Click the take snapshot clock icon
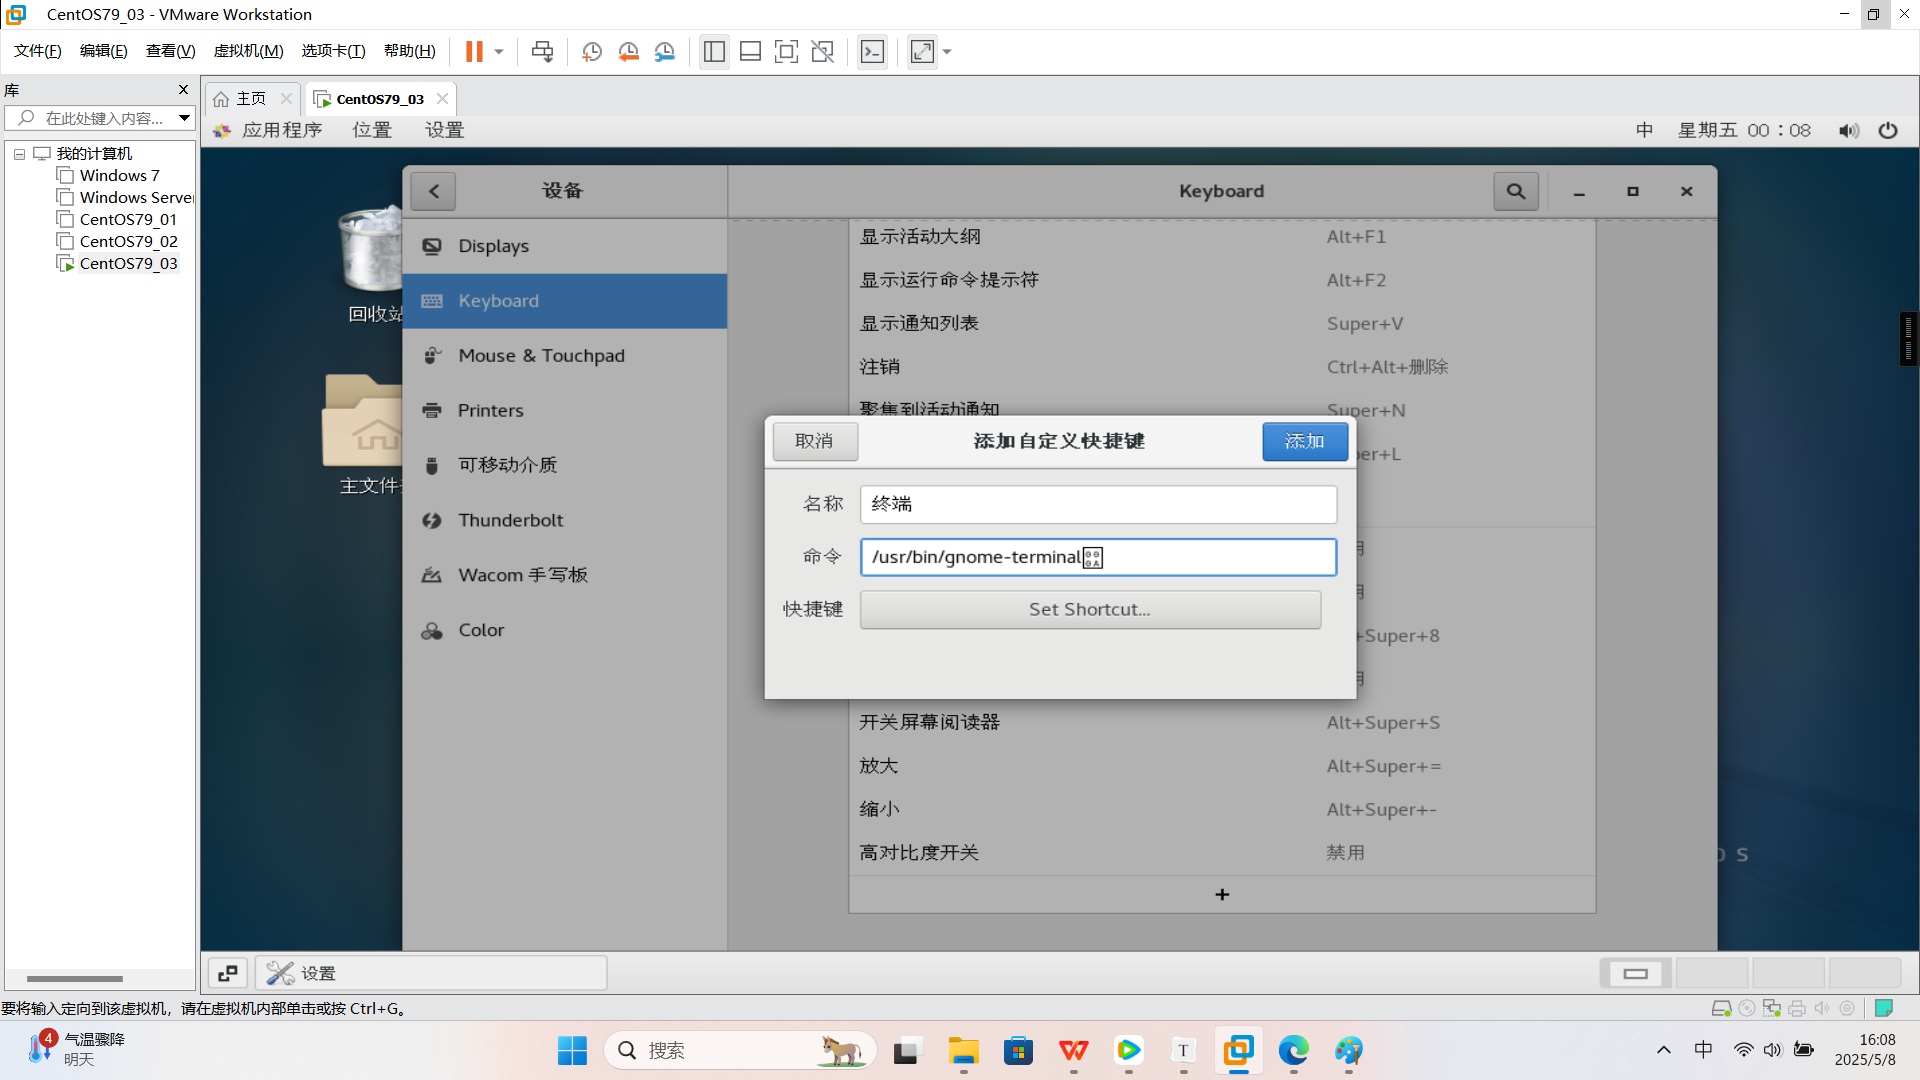1920x1080 pixels. (592, 51)
